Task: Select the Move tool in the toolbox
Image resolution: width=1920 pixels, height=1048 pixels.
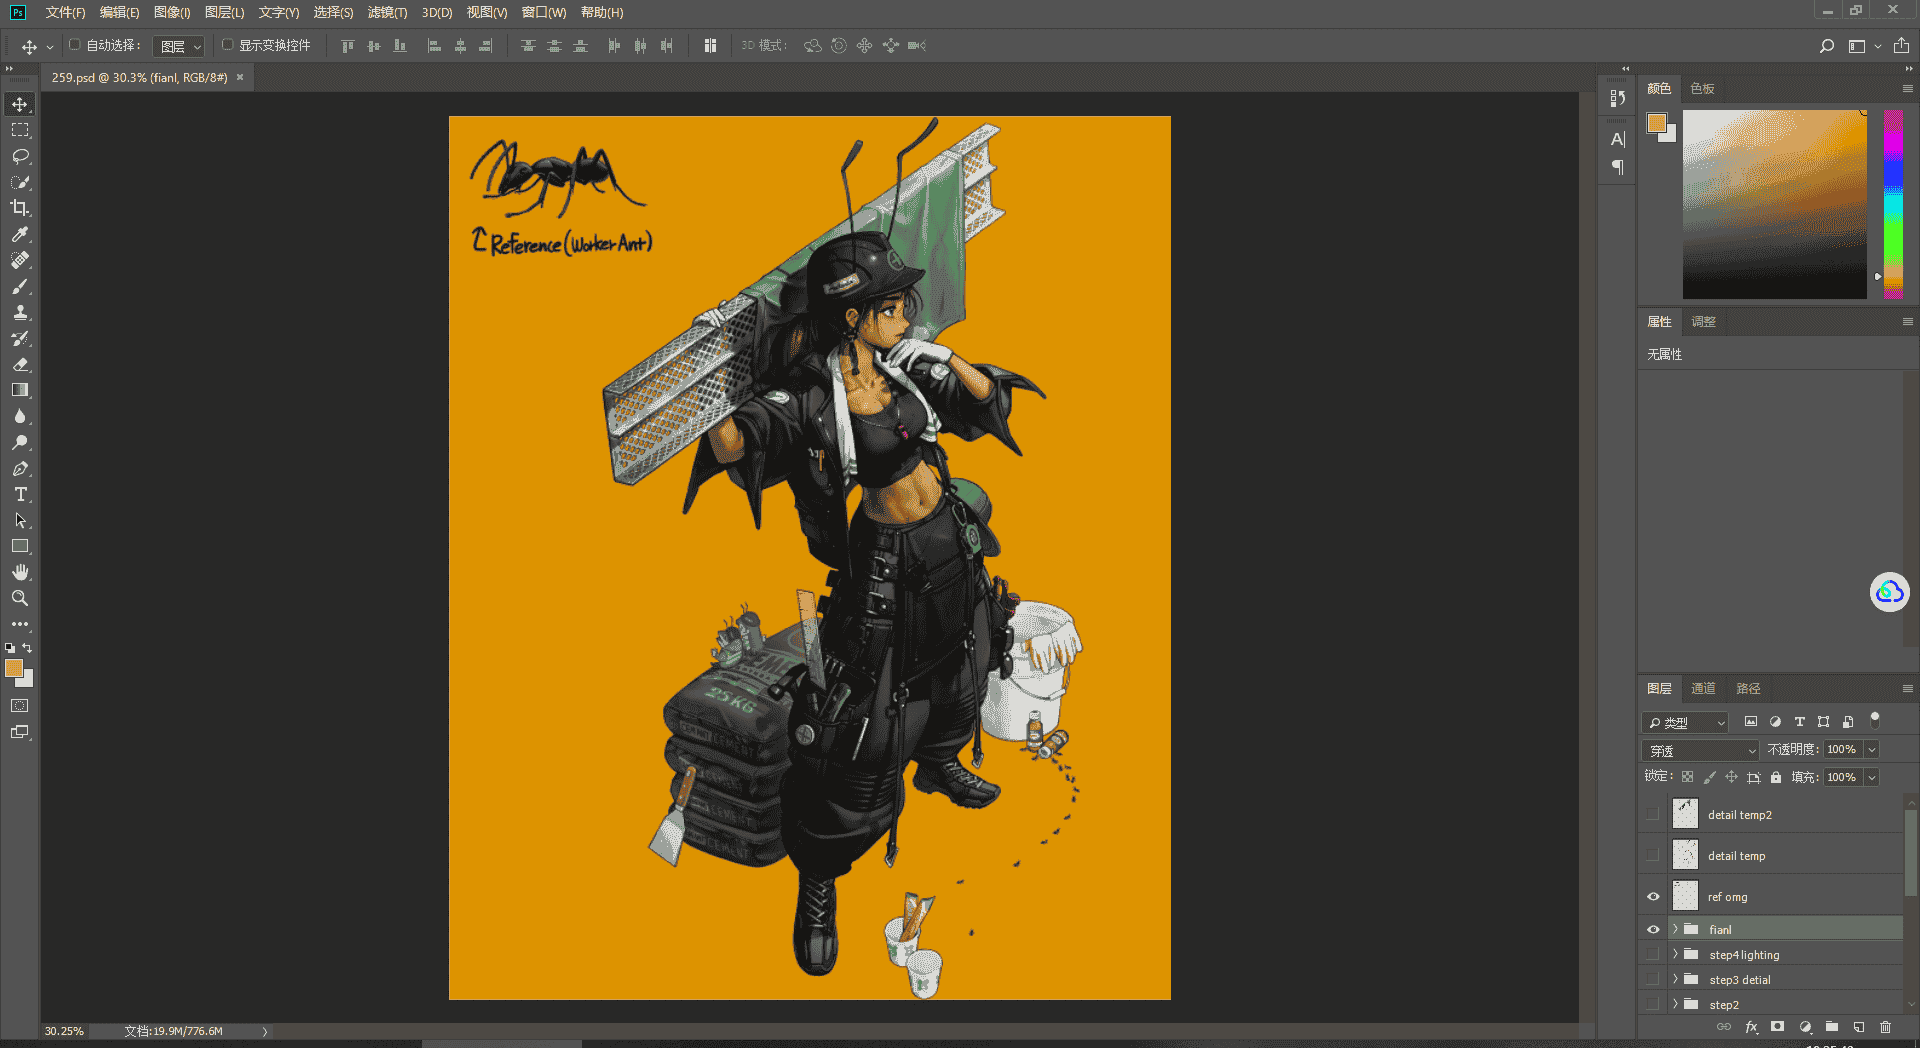Action: click(20, 104)
